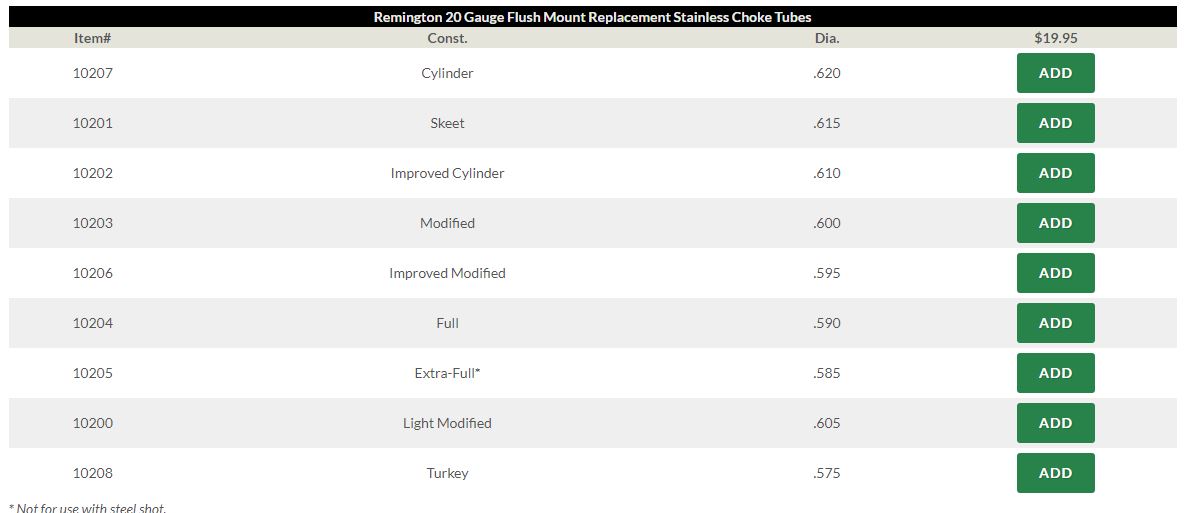Click the Improved Cylinder constriction label
Image resolution: width=1186 pixels, height=513 pixels.
[447, 173]
